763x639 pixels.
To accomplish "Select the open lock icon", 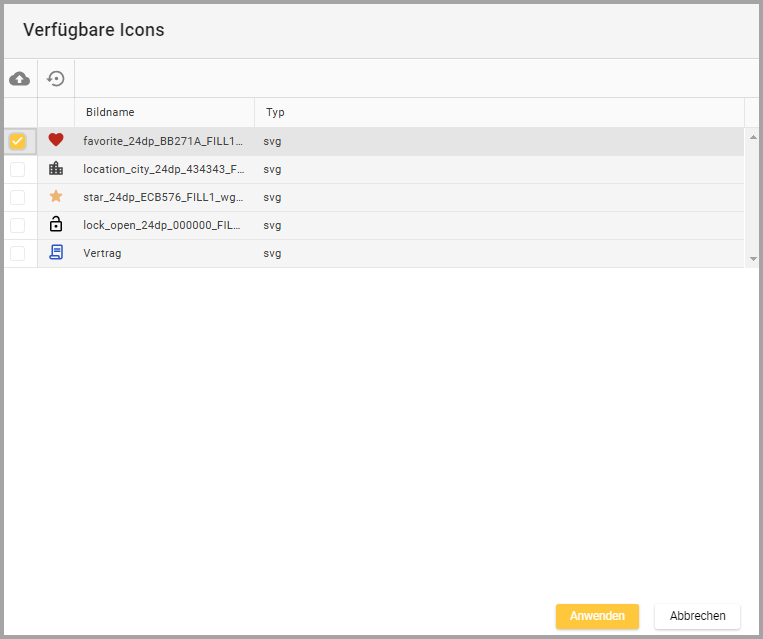I will point(56,225).
